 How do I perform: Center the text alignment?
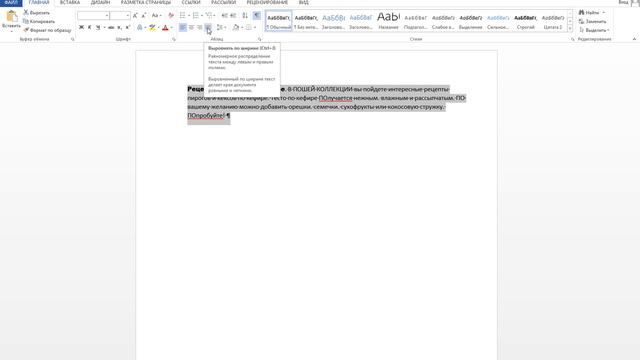pos(191,27)
